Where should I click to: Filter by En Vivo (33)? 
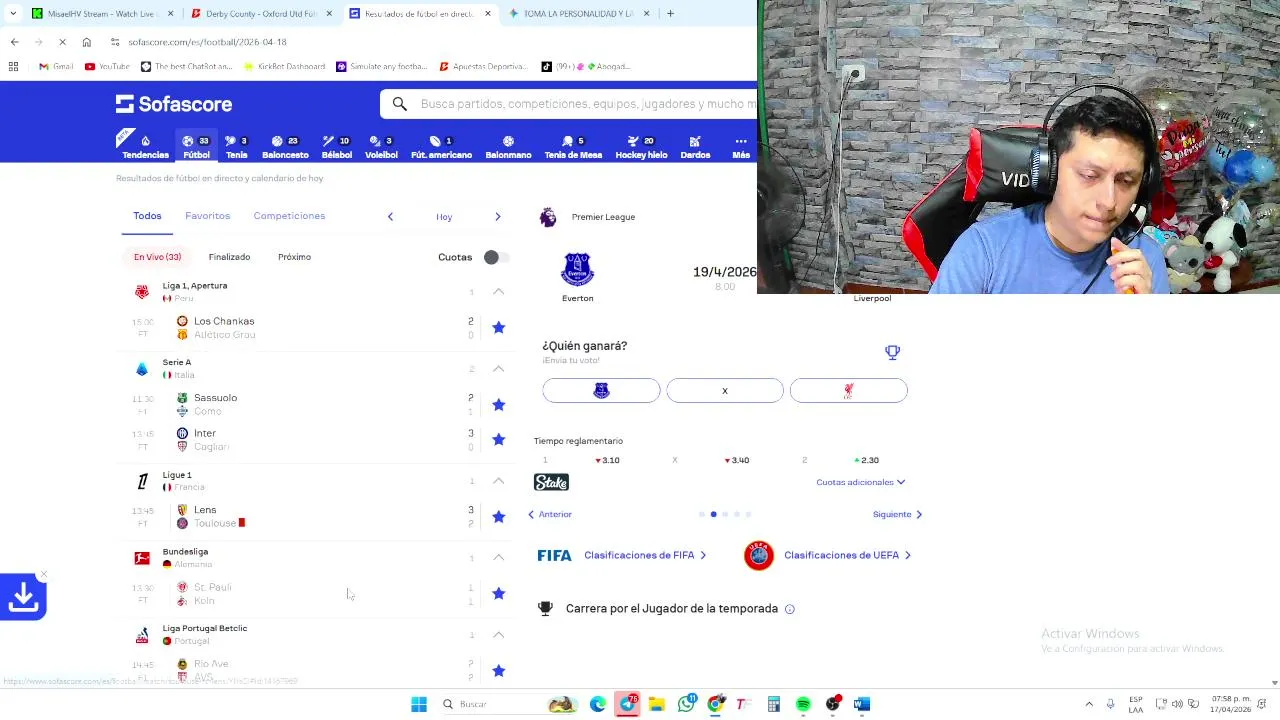[158, 257]
